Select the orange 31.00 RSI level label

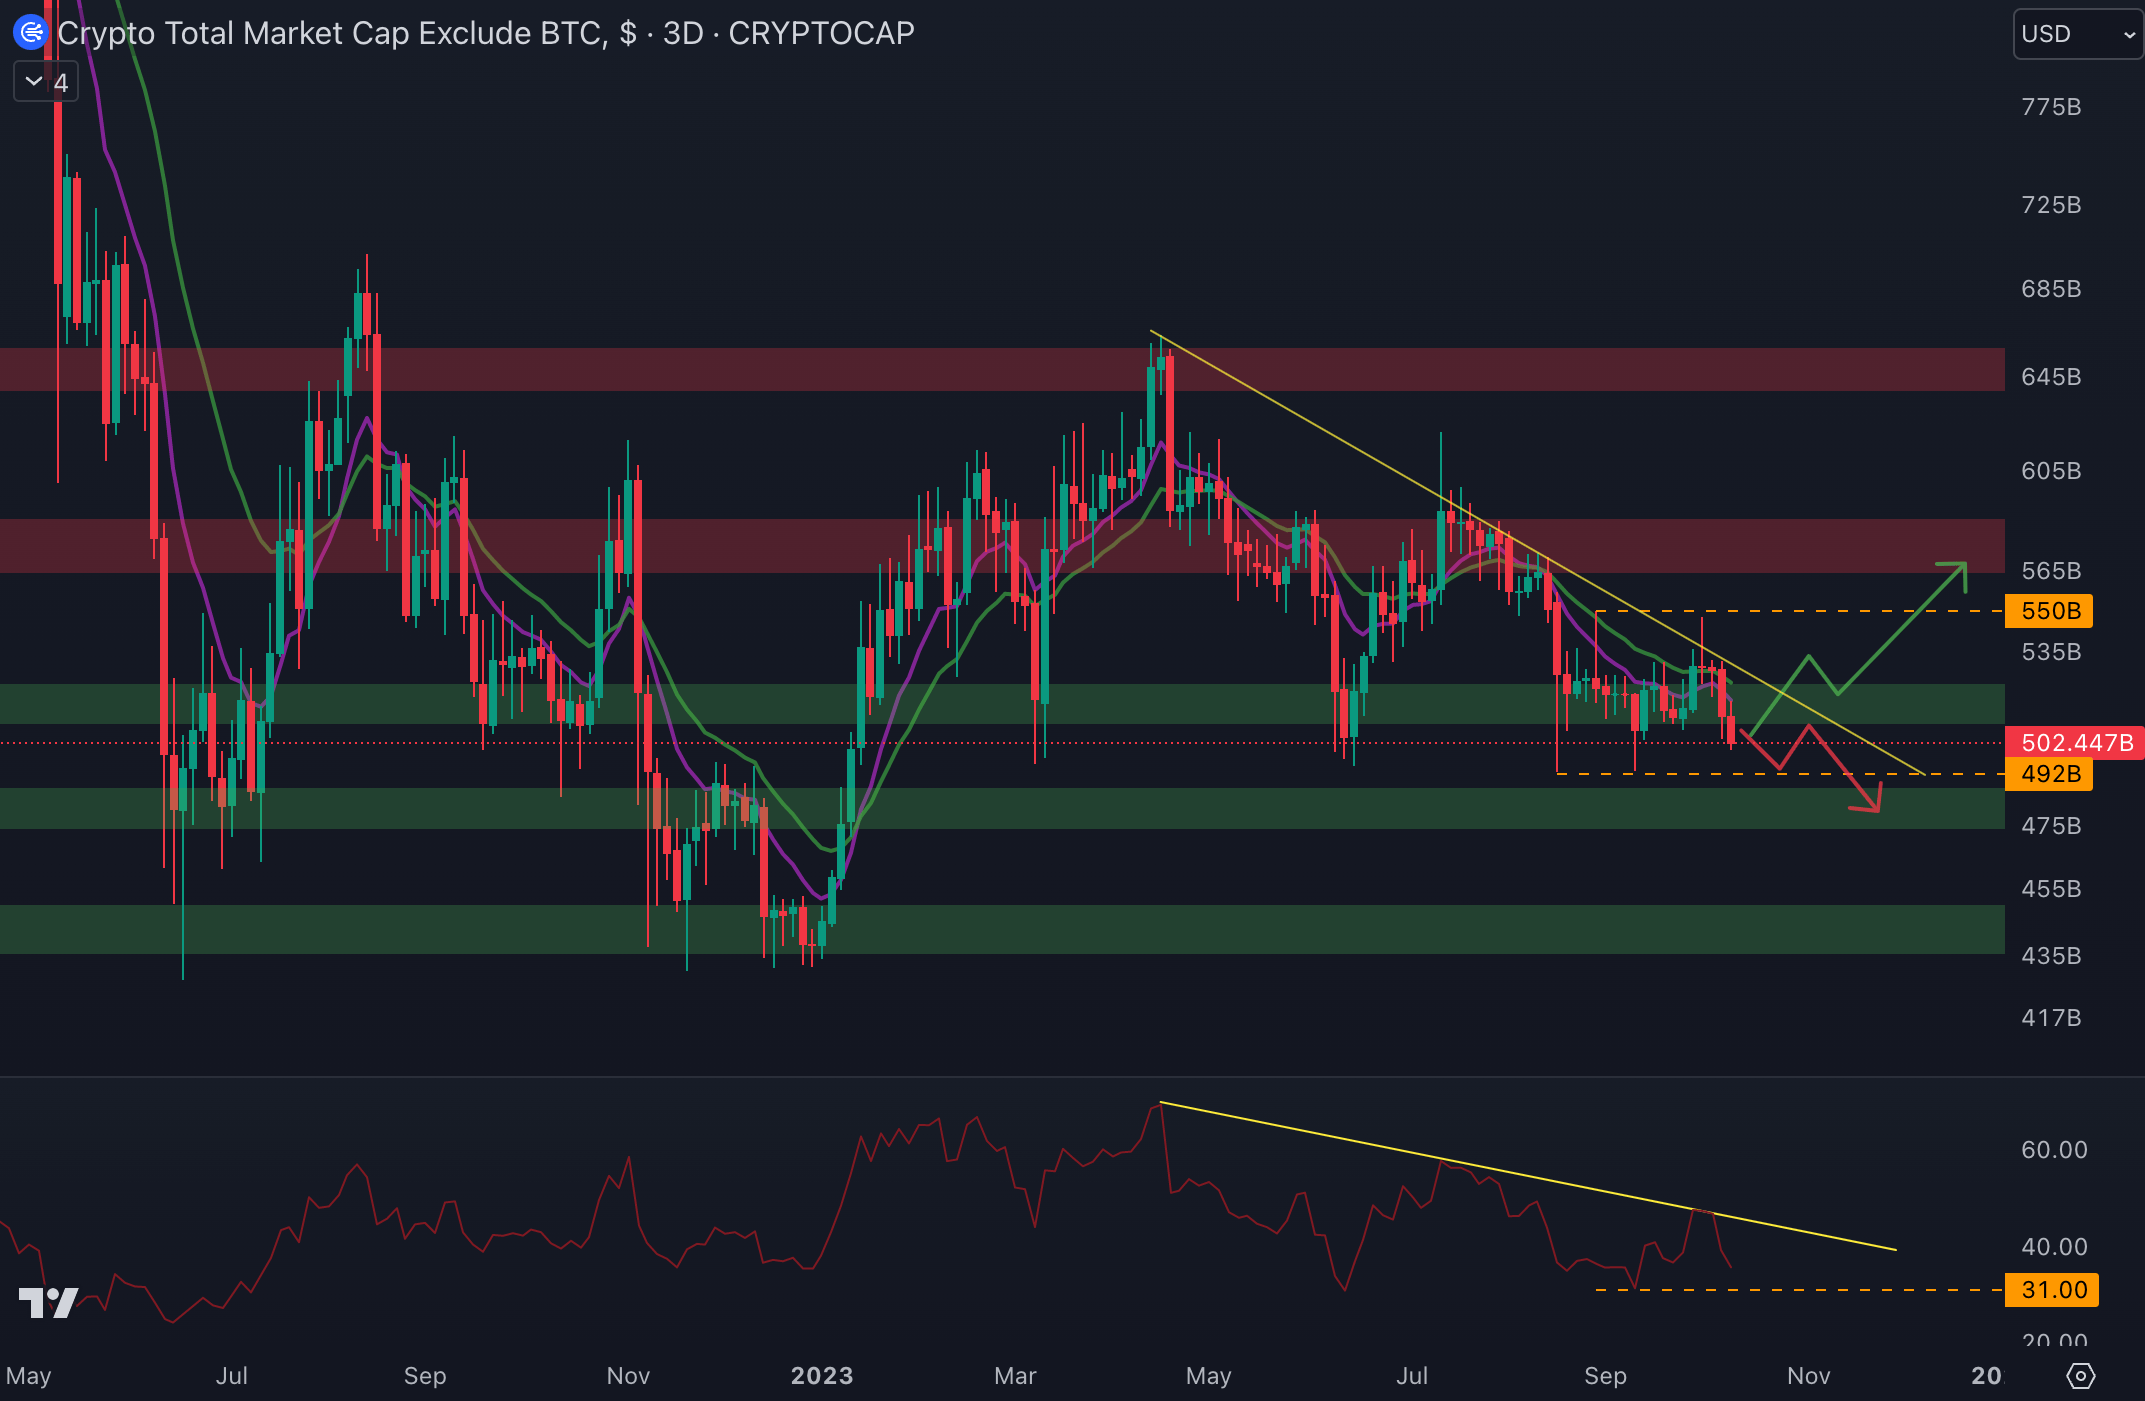point(2052,1290)
